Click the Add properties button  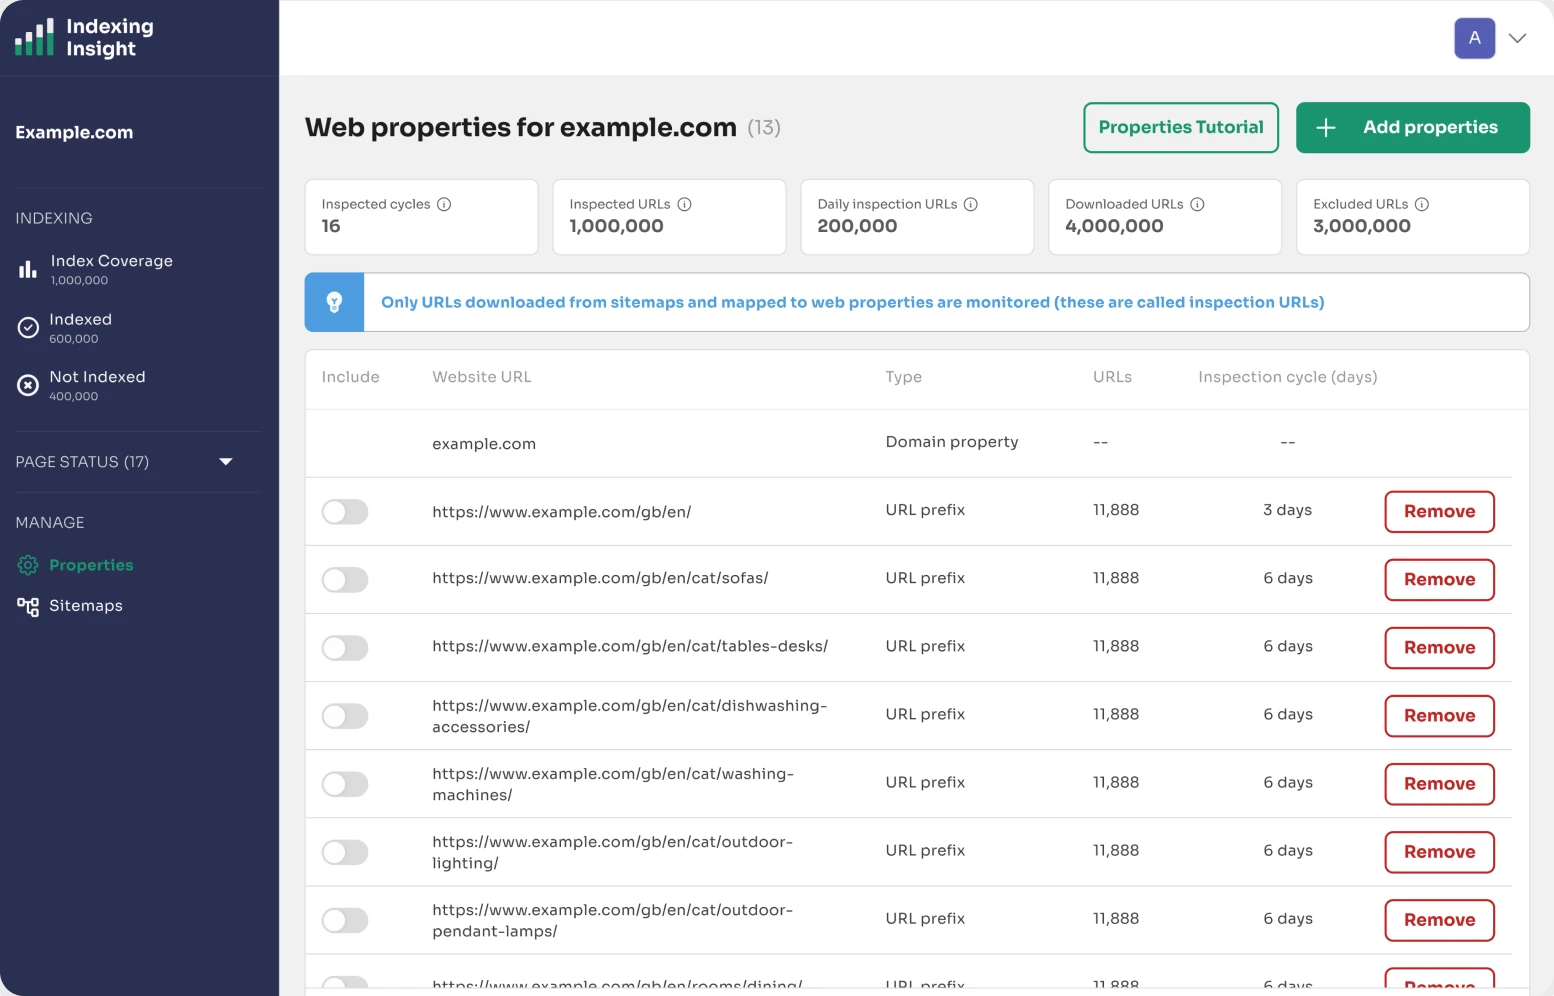tap(1412, 127)
